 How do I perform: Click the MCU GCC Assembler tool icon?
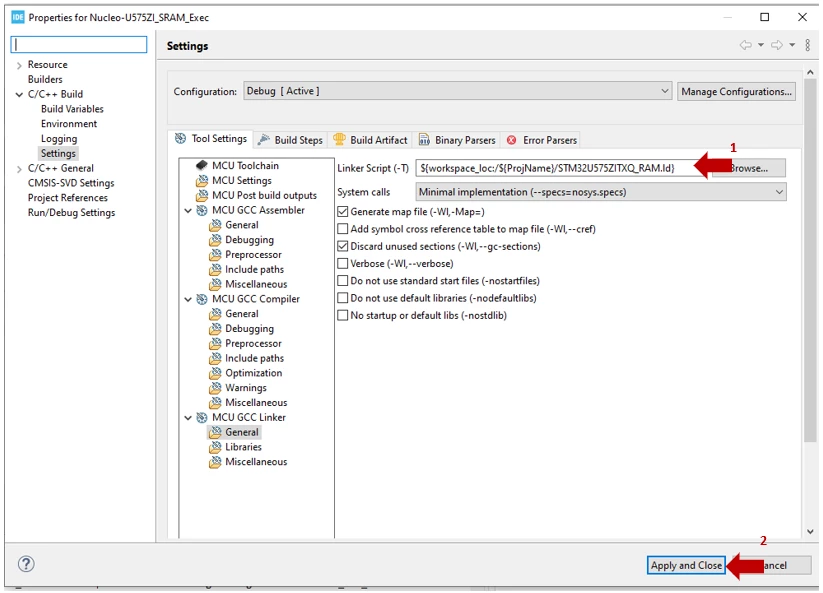coord(202,210)
